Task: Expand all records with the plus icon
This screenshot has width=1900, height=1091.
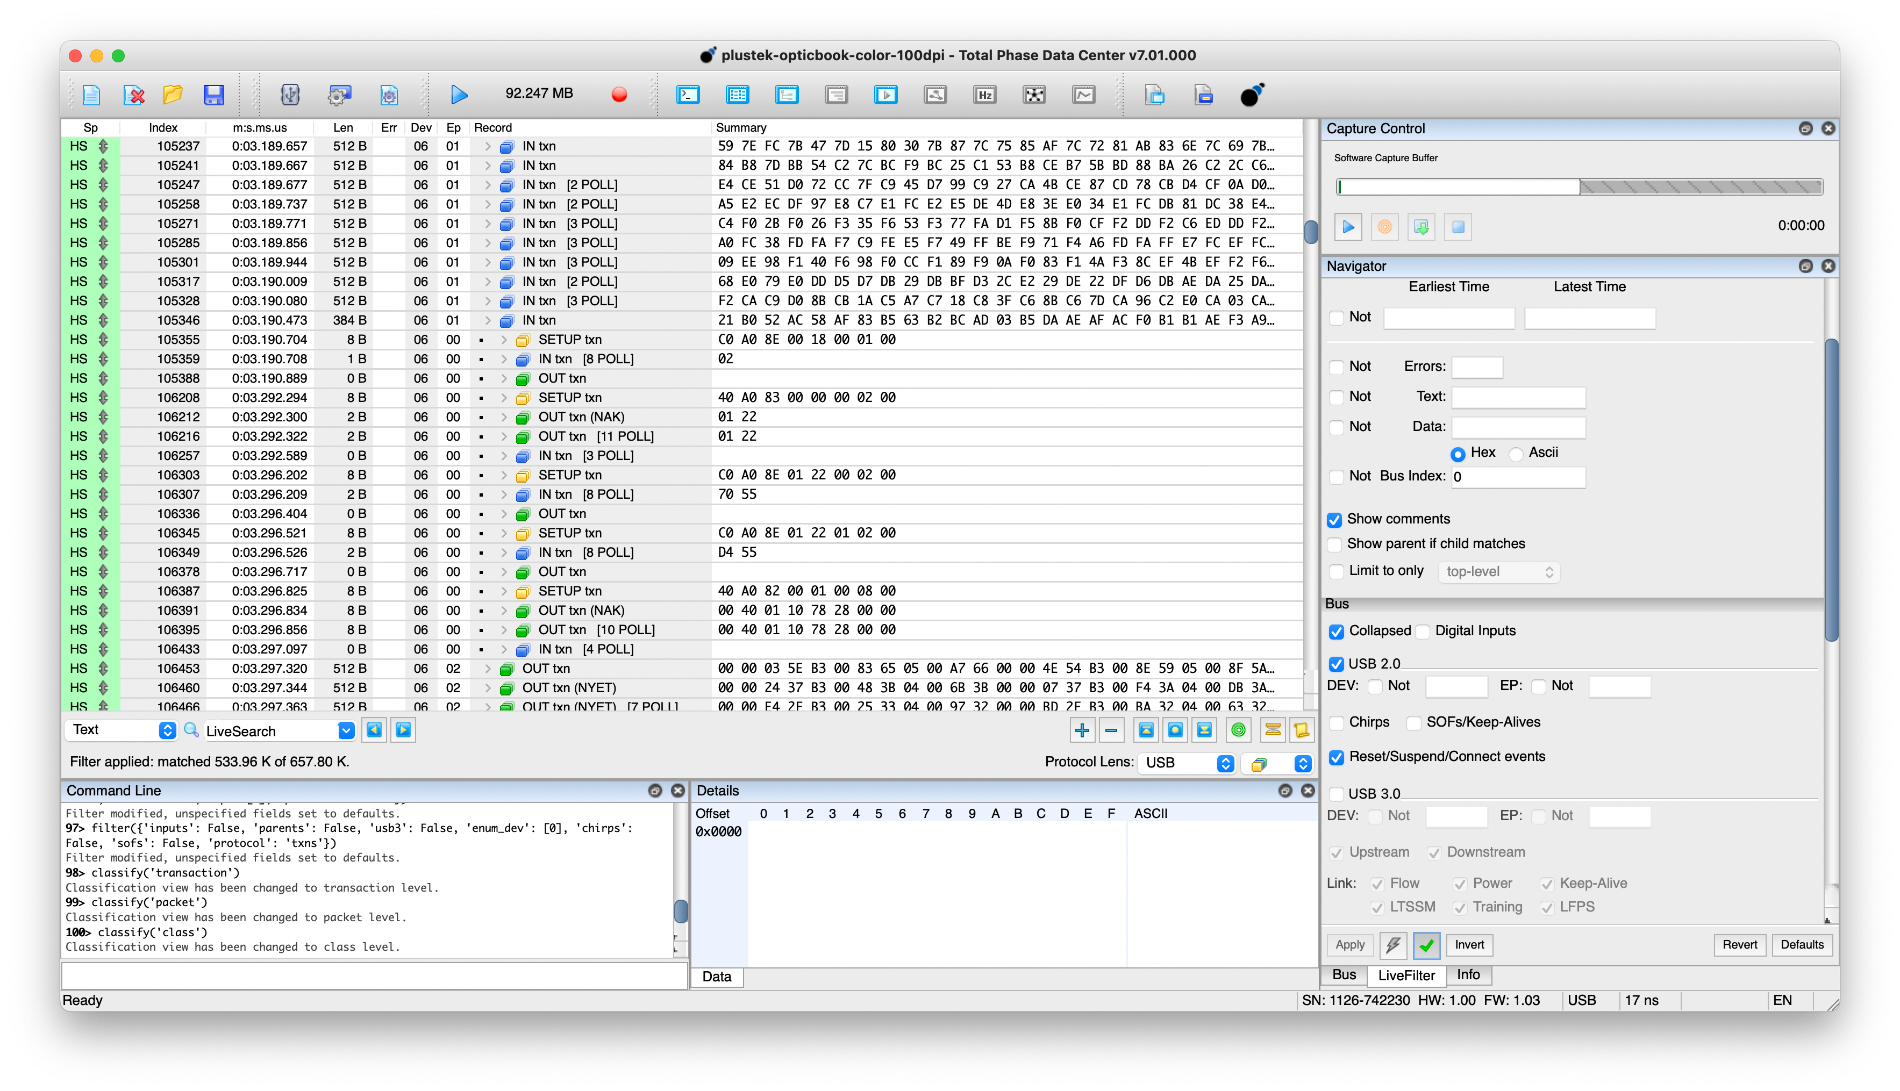Action: [x=1082, y=731]
